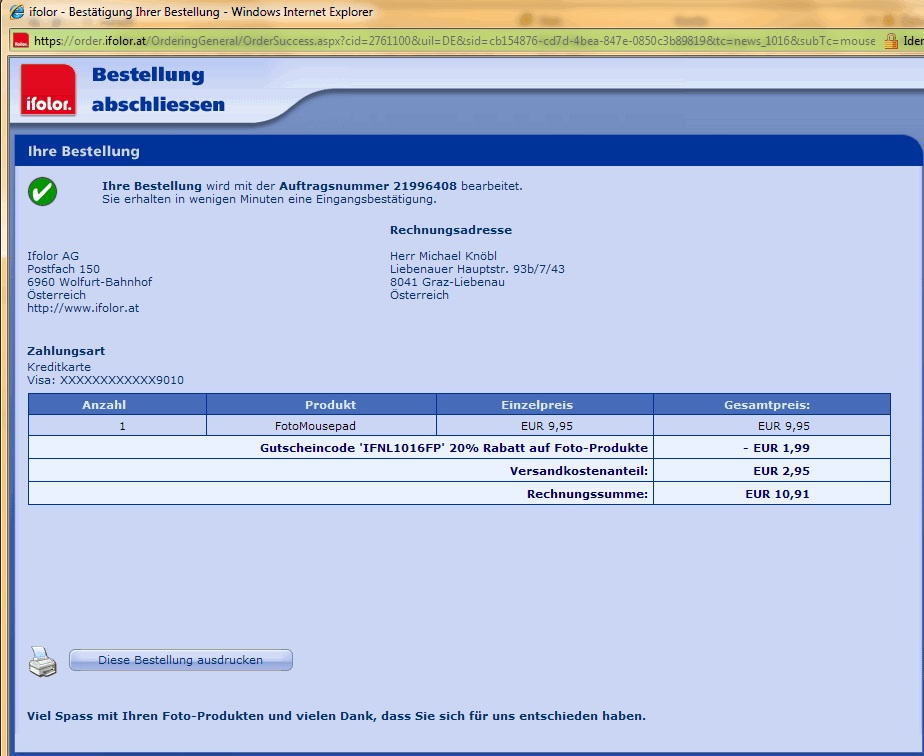Click the Einzelpreis cell 'EUR 9,95'

click(545, 425)
